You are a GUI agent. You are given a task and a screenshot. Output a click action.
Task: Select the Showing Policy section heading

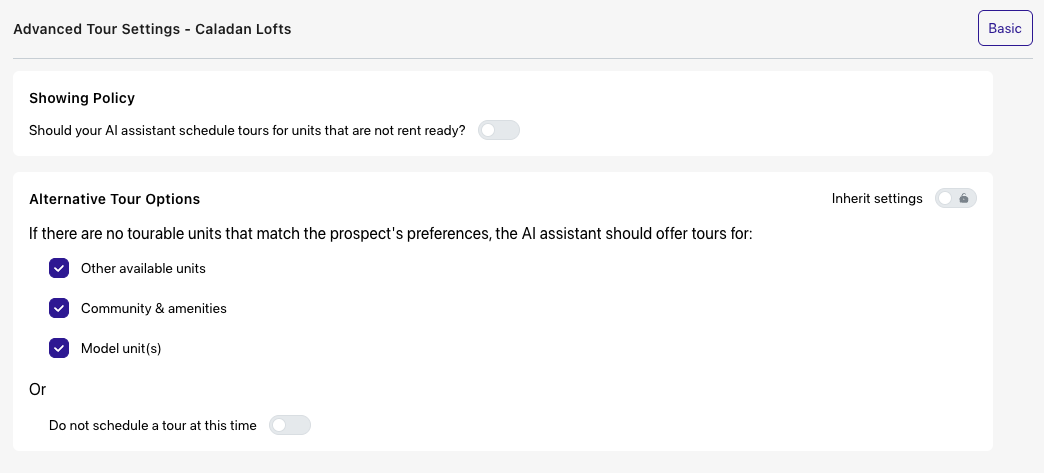click(82, 98)
